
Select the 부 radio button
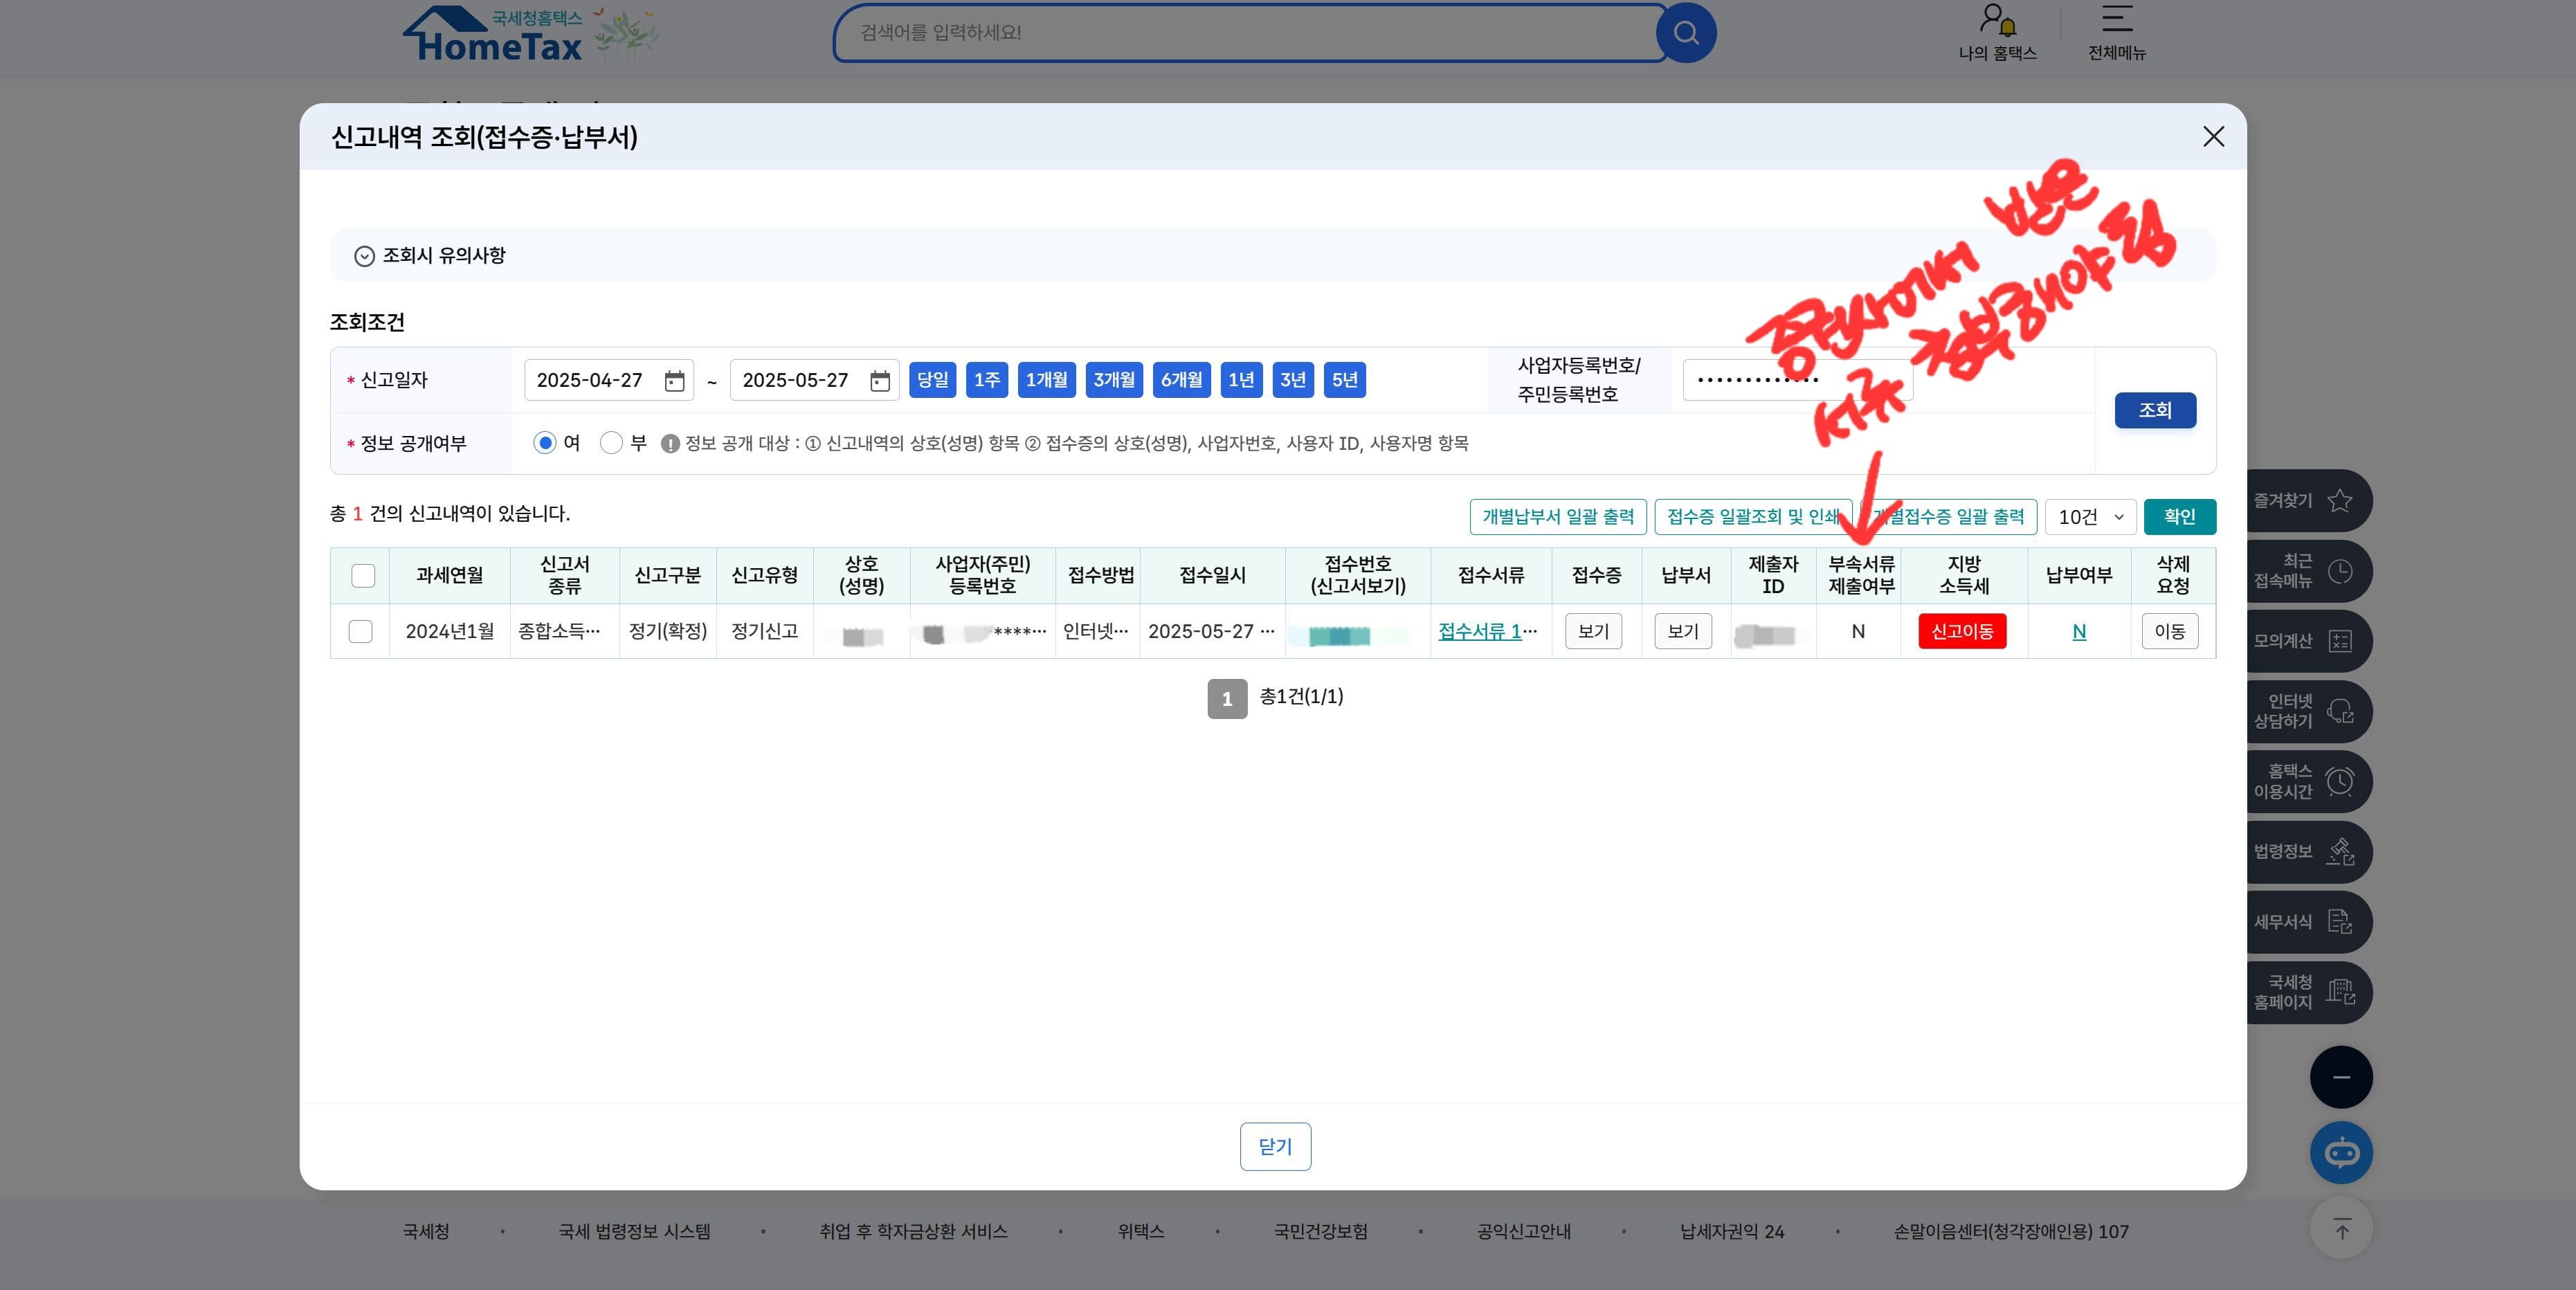click(x=611, y=443)
